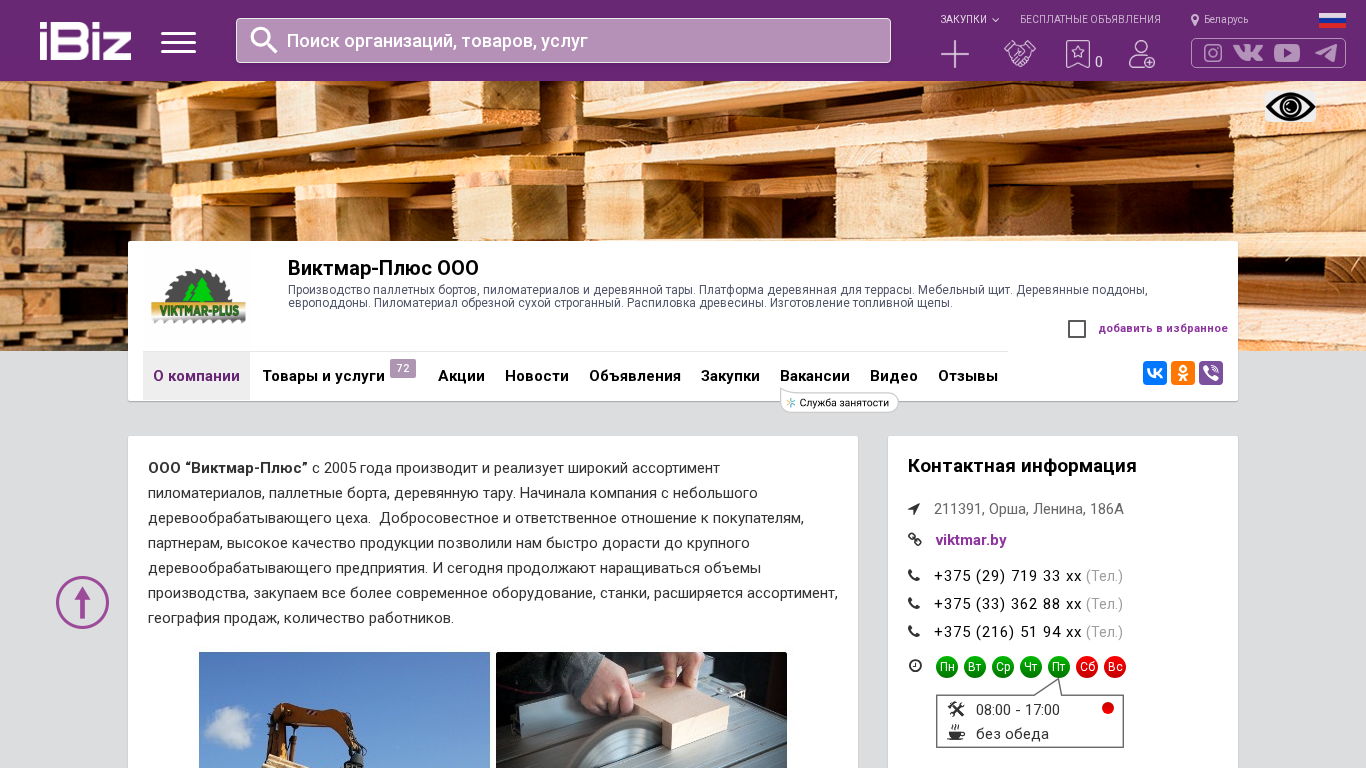1366x768 pixels.
Task: Click phone icon beside +375 (33) number
Action: click(x=914, y=604)
